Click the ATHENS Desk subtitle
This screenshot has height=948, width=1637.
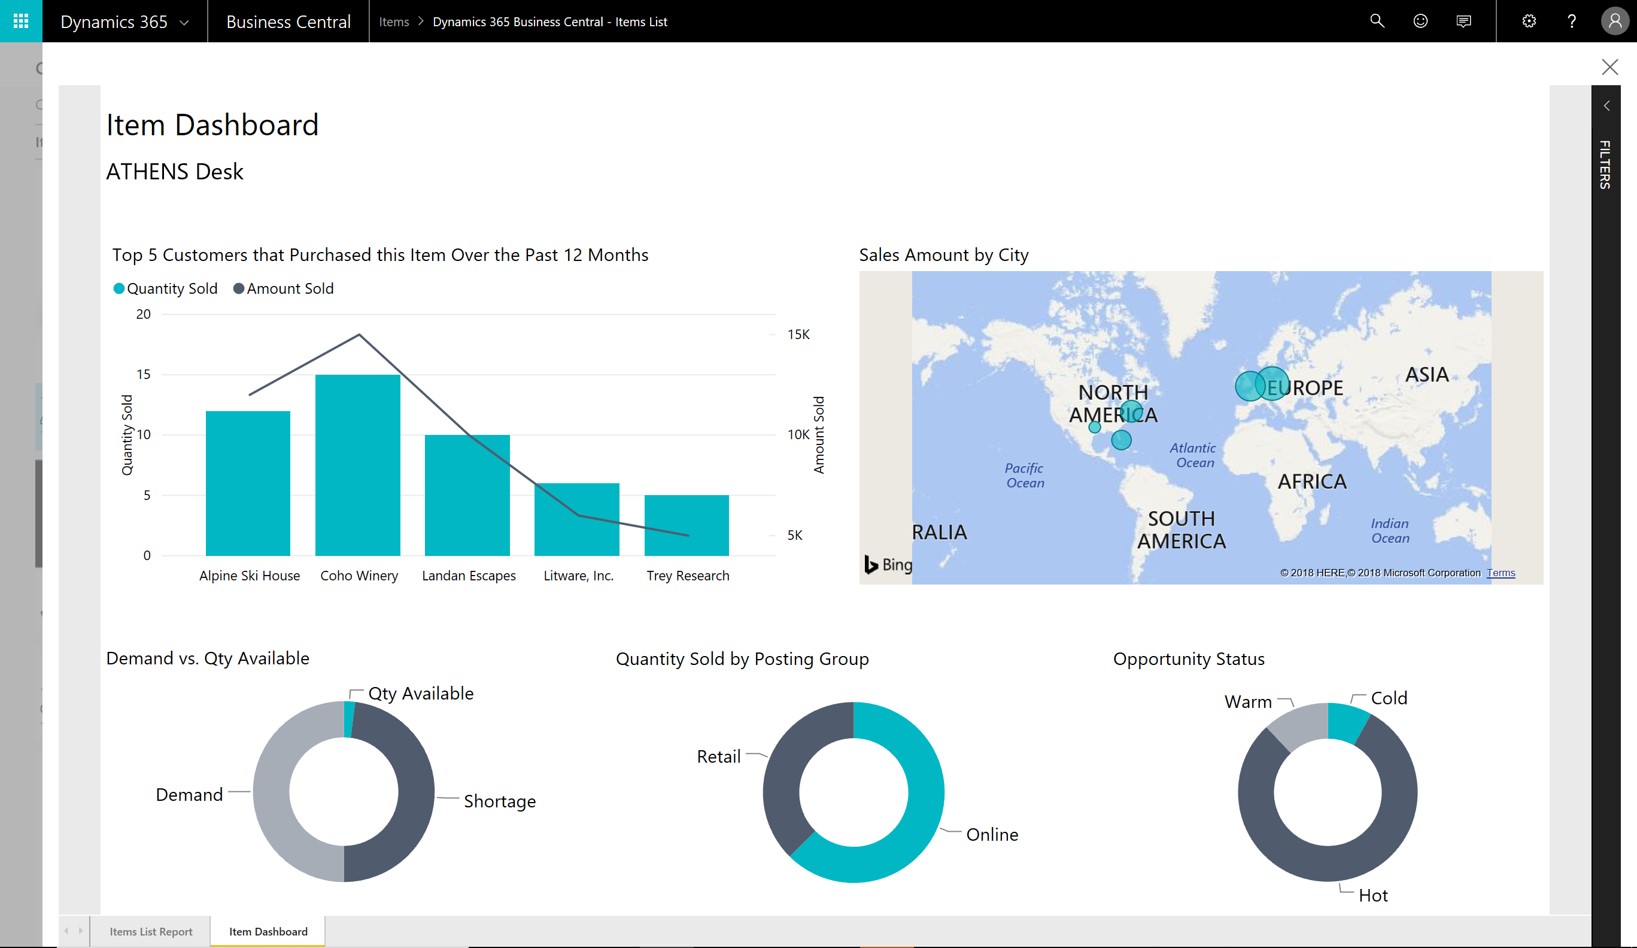click(x=175, y=172)
